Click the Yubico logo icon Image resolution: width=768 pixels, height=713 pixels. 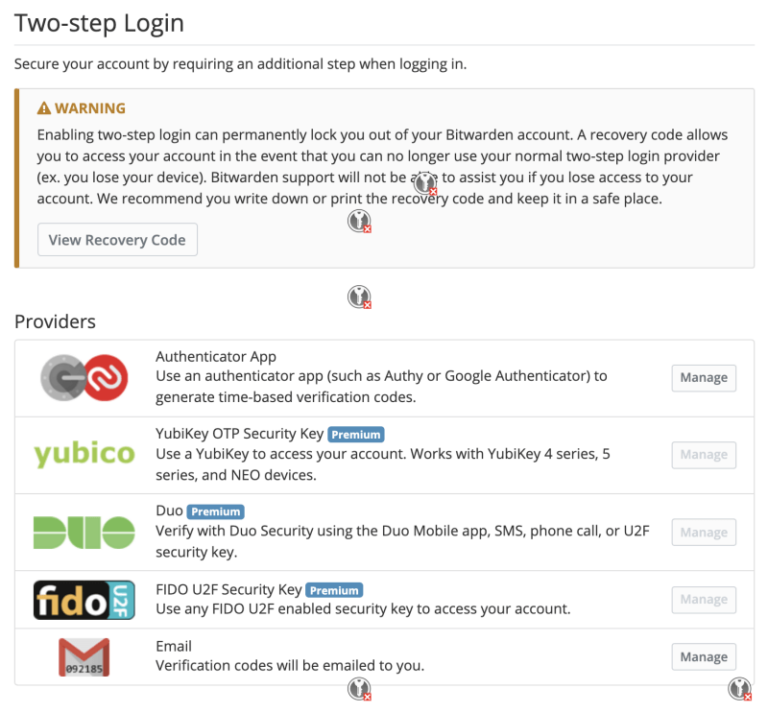(84, 455)
